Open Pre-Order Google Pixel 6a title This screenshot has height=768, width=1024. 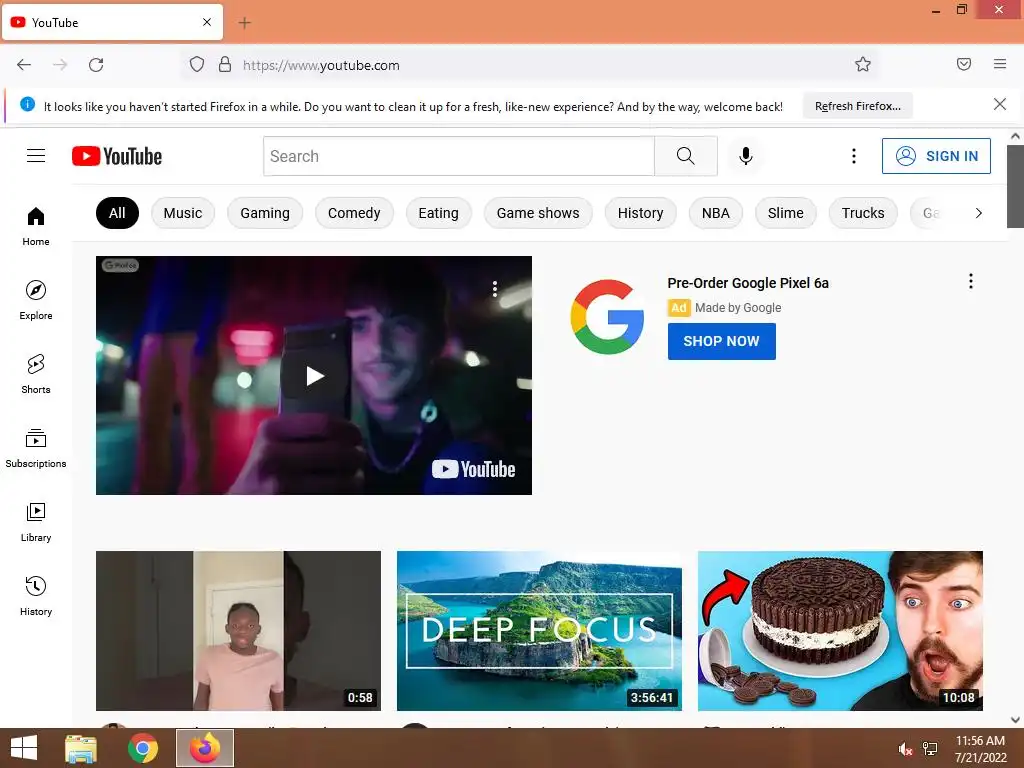coord(748,283)
